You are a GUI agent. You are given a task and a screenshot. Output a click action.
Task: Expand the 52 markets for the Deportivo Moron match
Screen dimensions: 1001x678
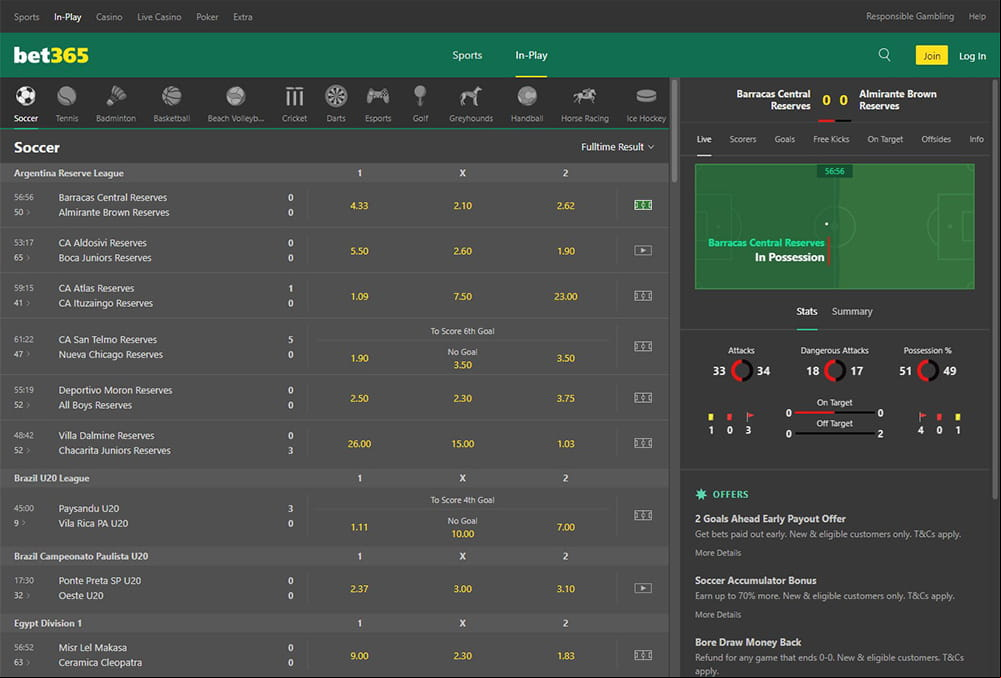point(22,405)
